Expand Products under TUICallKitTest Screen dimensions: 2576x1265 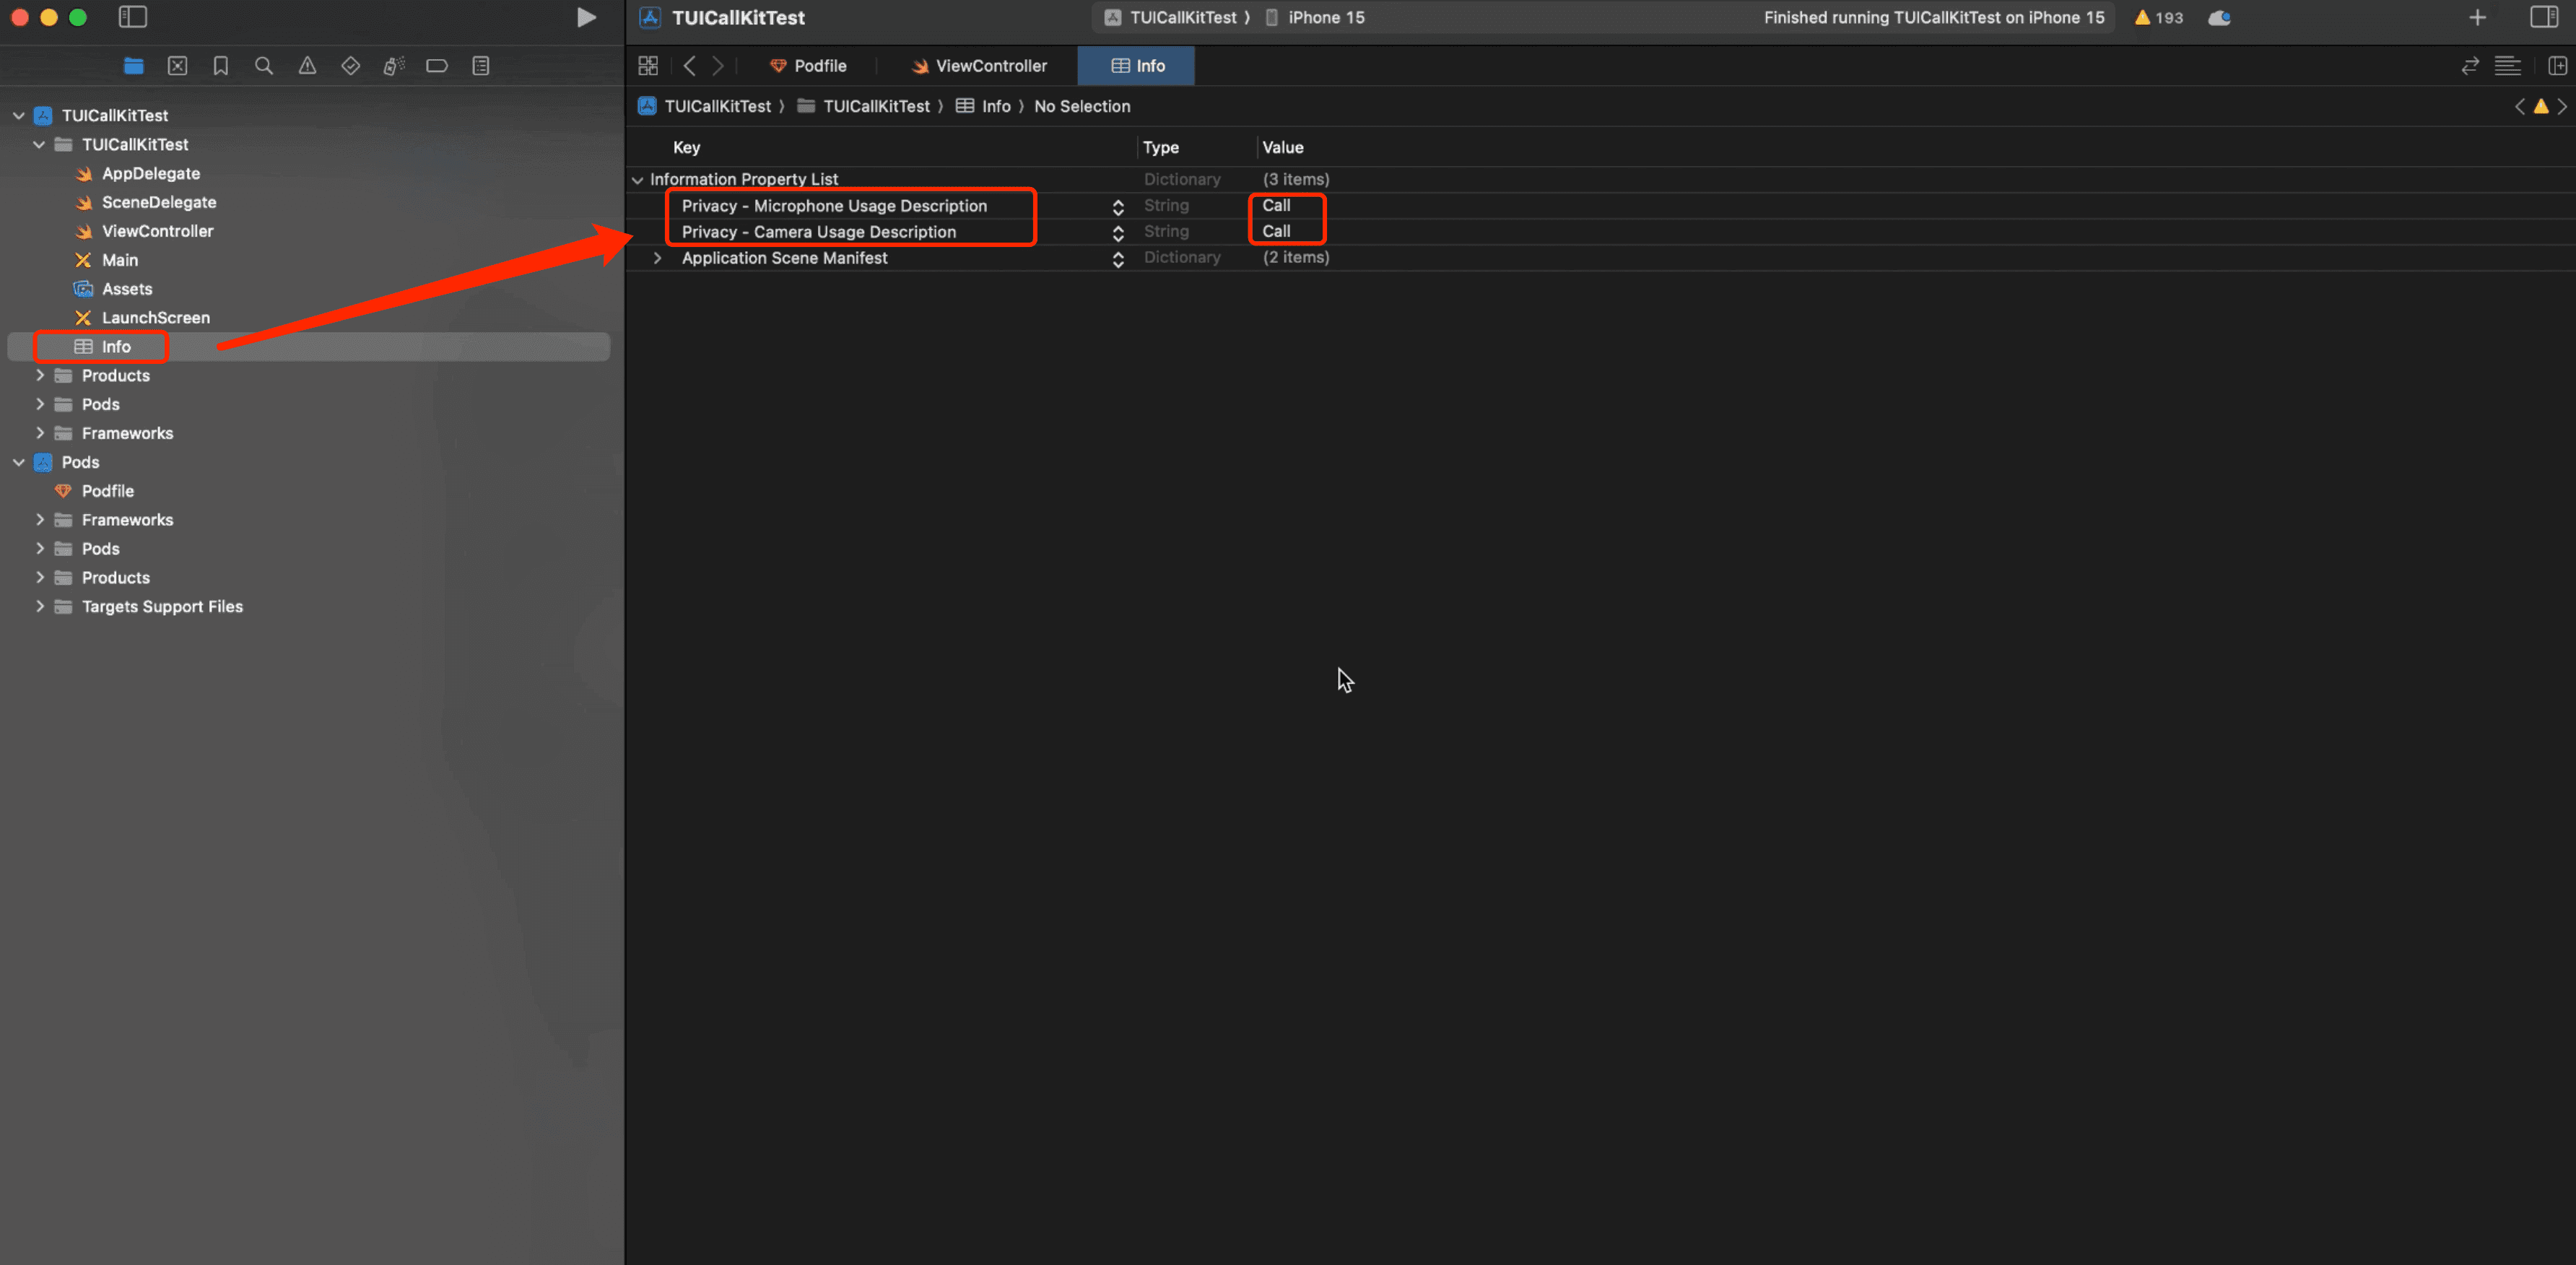tap(40, 376)
